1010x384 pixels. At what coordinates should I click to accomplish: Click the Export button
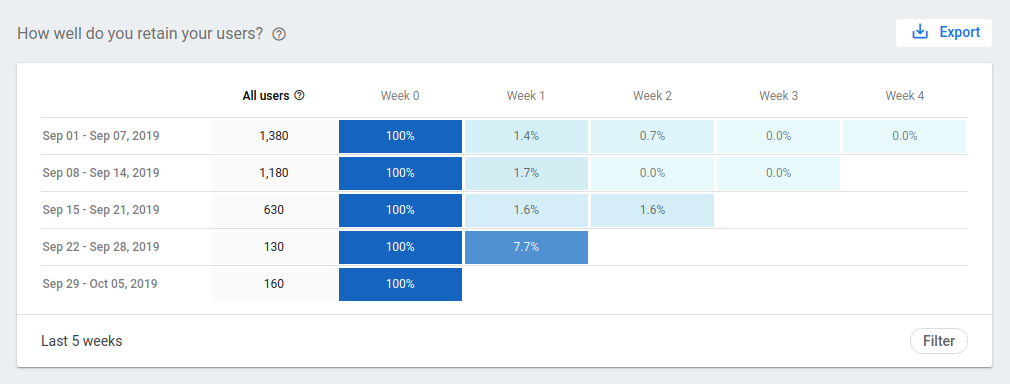point(944,33)
